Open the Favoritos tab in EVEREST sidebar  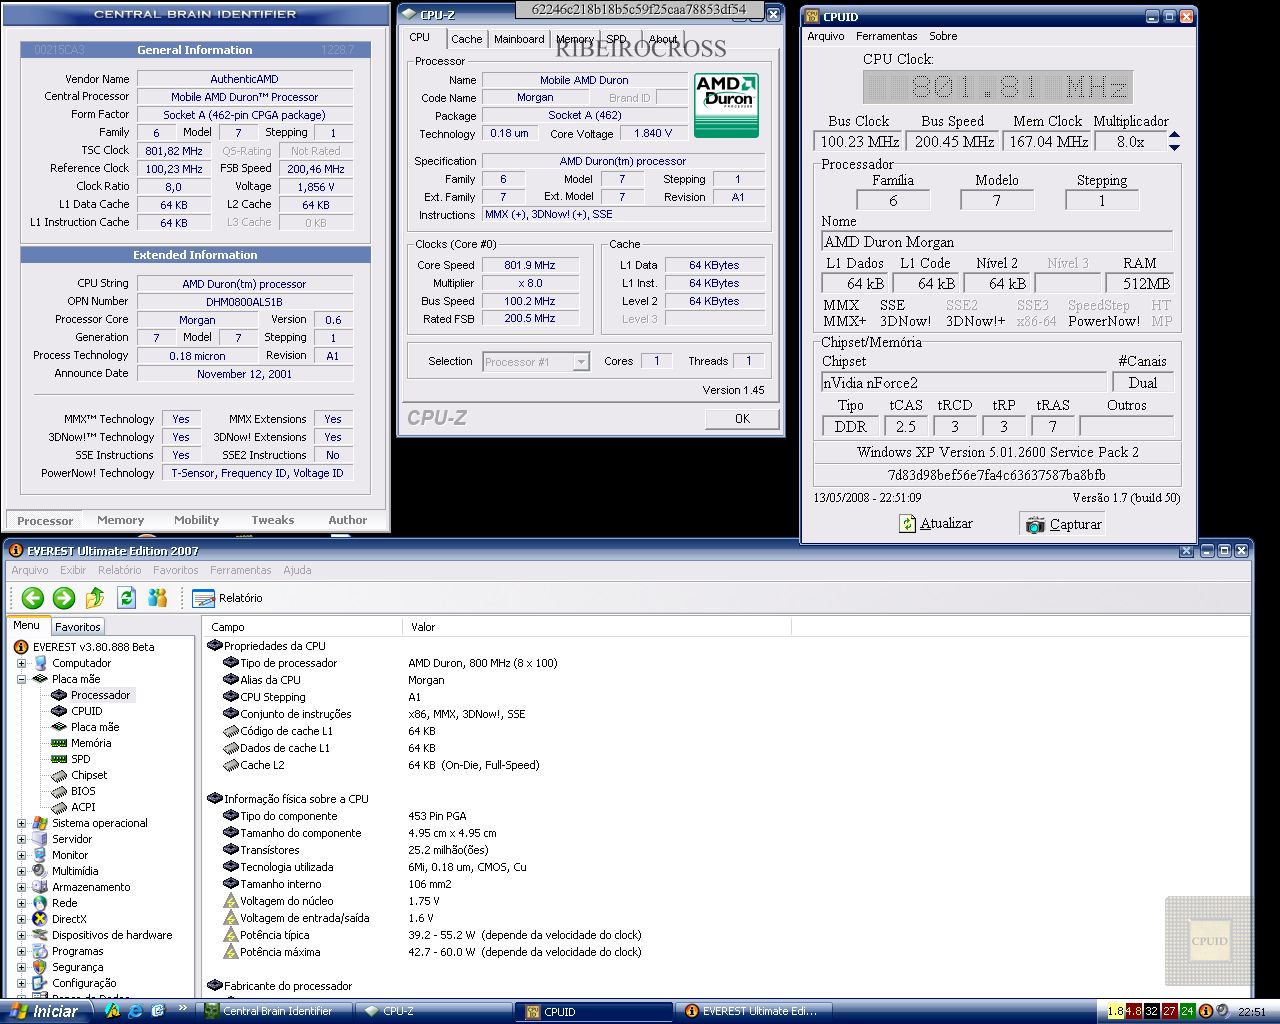tap(78, 627)
